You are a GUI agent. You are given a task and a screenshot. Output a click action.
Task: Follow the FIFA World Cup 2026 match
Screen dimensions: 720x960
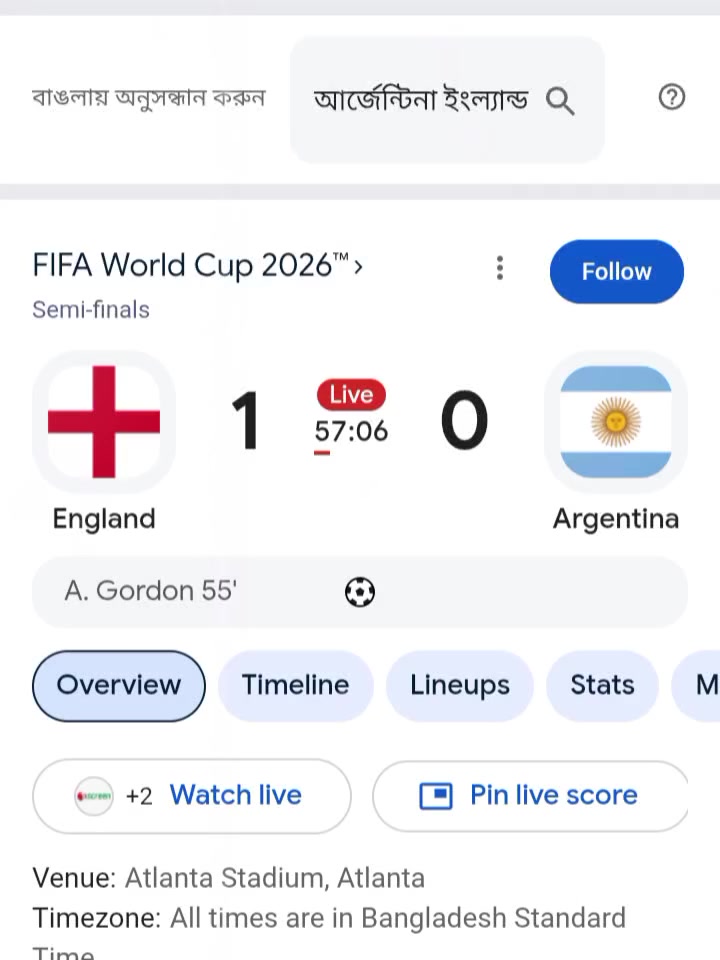pos(617,271)
